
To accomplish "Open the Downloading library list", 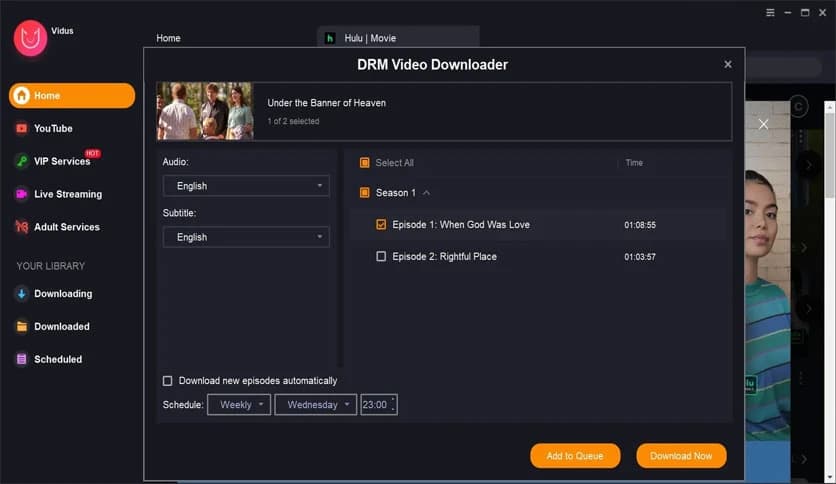I will [63, 294].
